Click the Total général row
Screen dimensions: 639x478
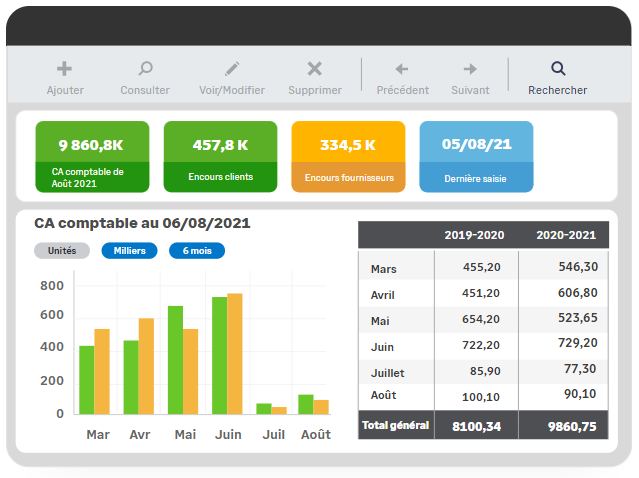click(x=483, y=425)
